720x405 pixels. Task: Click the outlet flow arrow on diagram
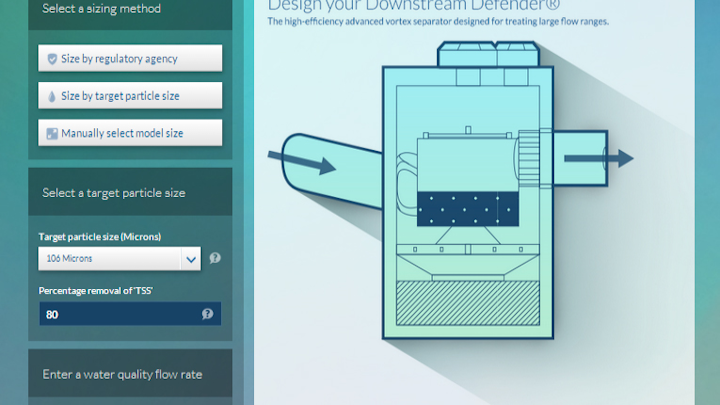point(599,158)
